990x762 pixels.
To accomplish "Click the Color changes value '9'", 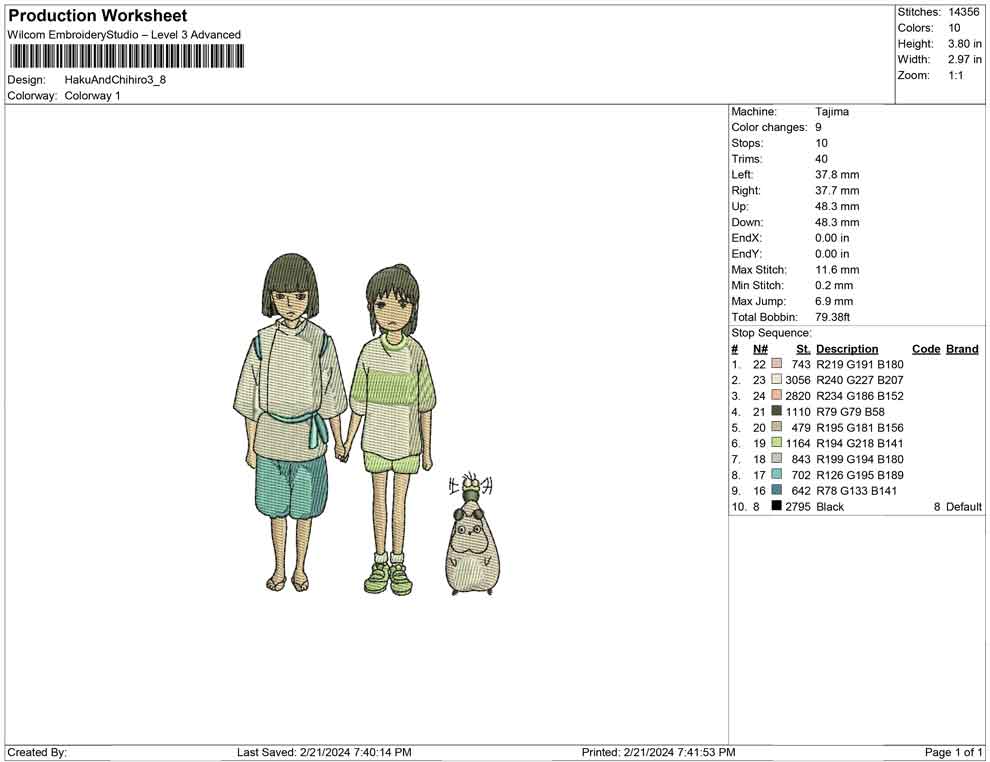I will pos(818,128).
